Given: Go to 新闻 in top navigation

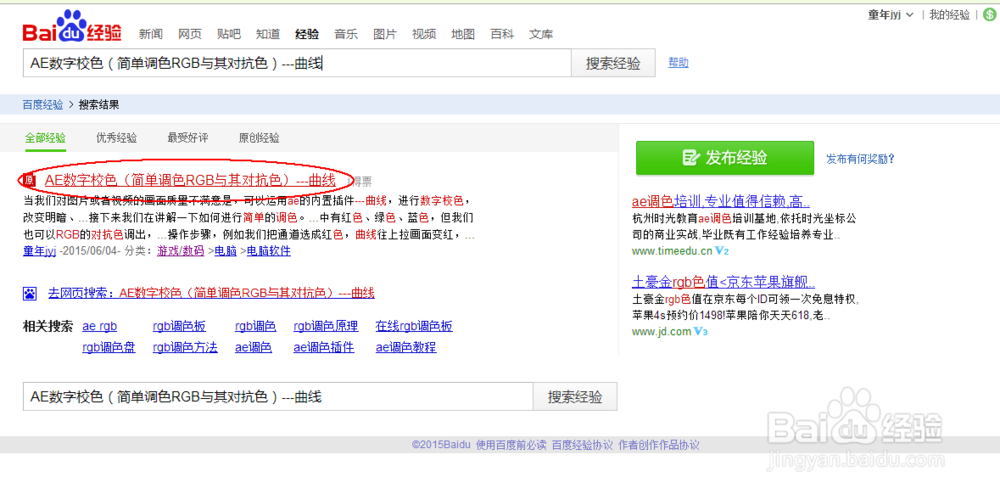Looking at the screenshot, I should [151, 34].
